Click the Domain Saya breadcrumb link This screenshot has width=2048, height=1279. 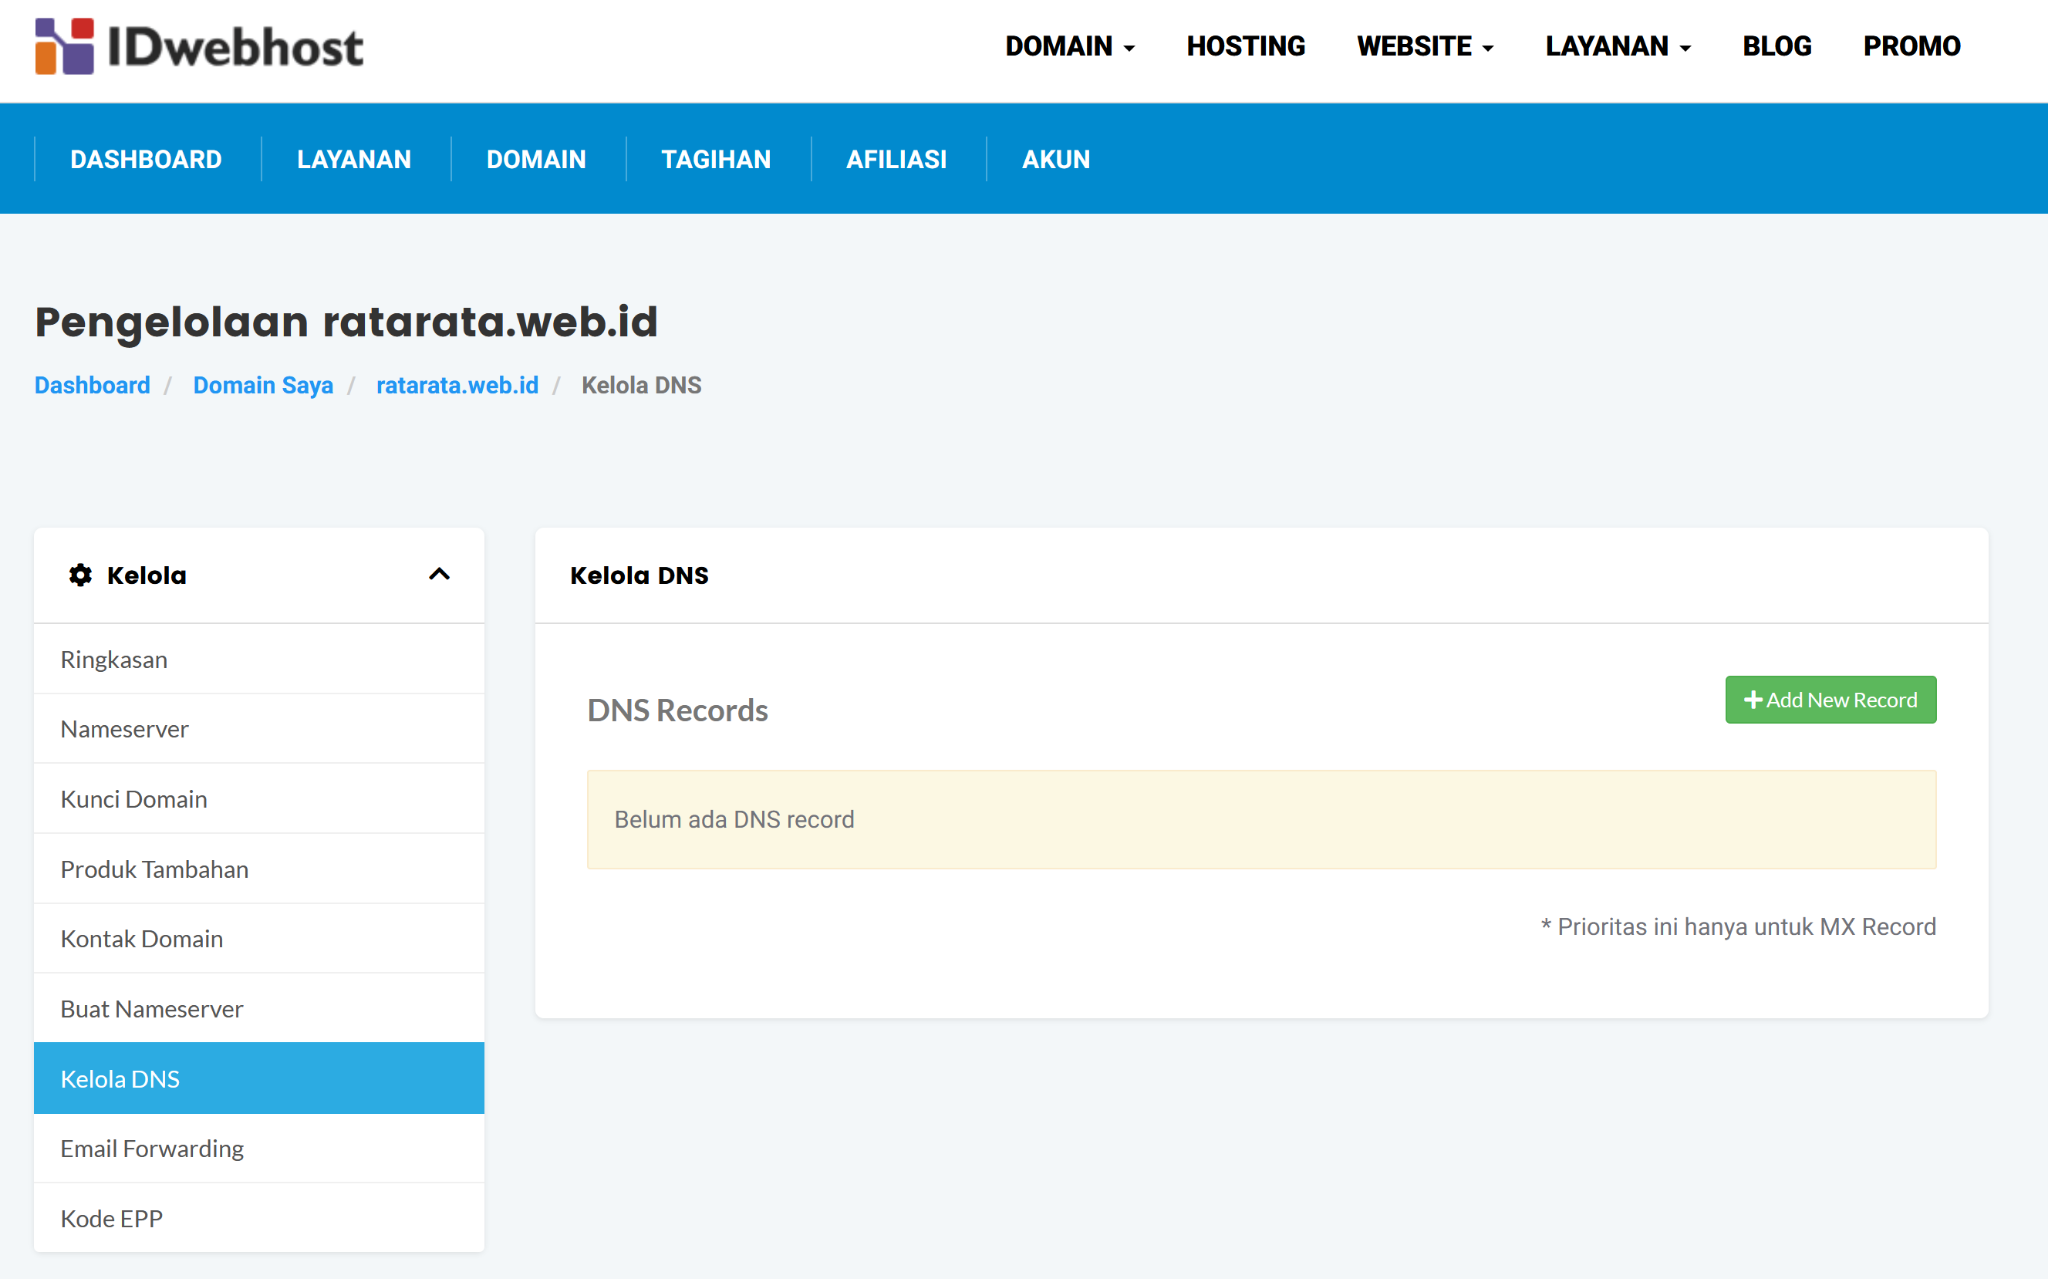(x=263, y=385)
